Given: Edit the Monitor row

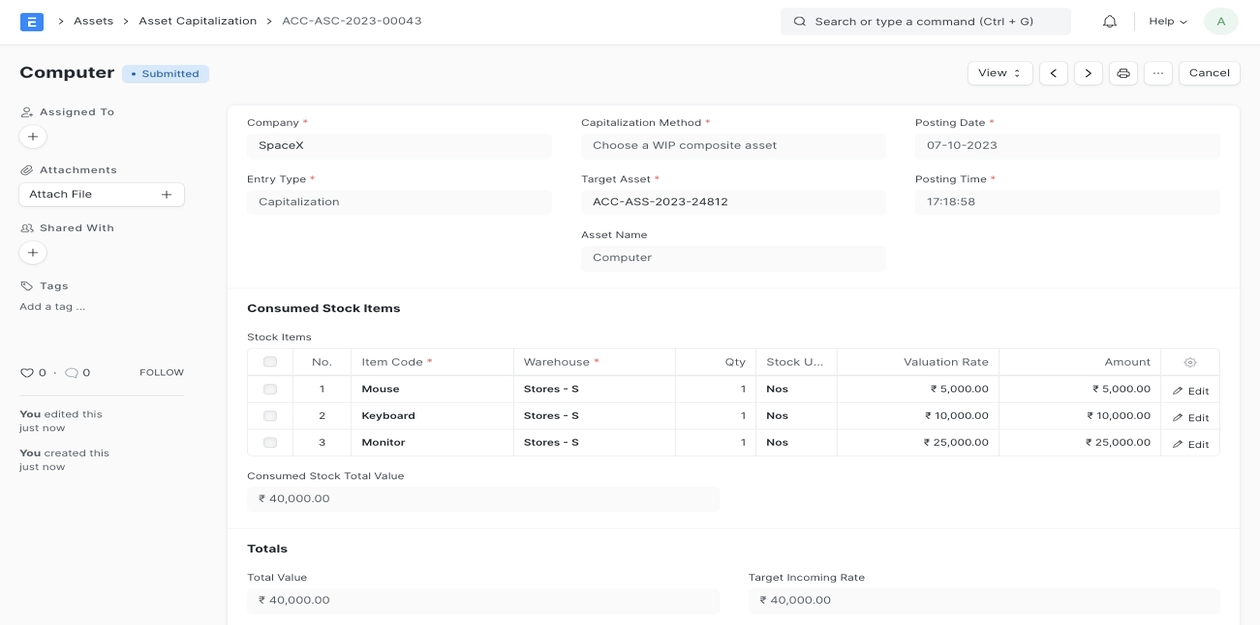Looking at the screenshot, I should tap(1190, 444).
